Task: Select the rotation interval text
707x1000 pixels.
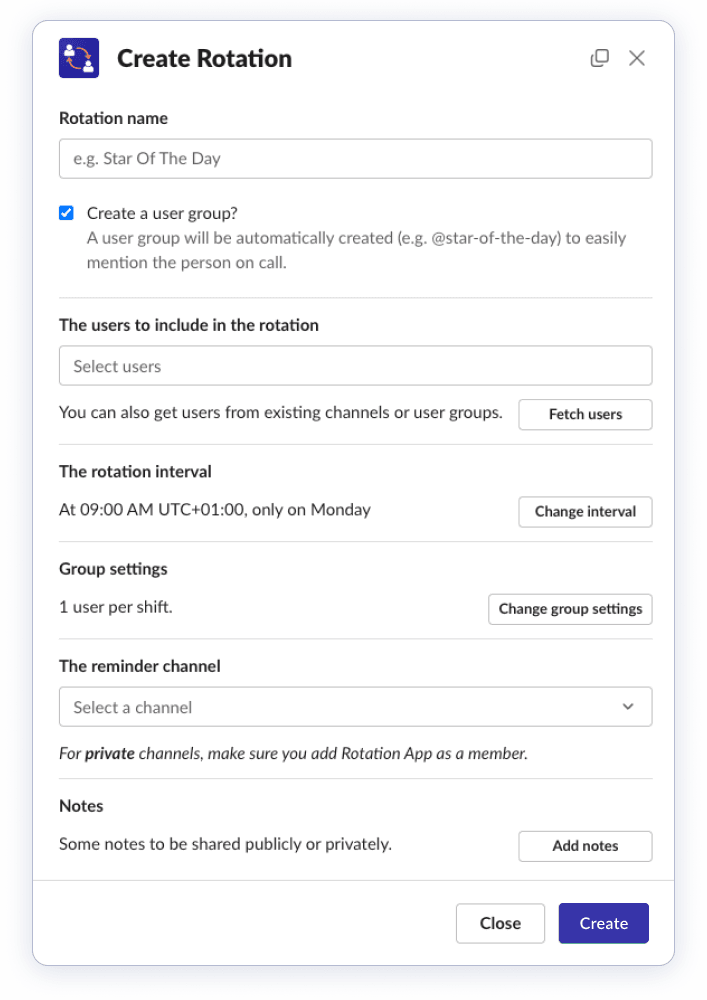Action: click(214, 509)
